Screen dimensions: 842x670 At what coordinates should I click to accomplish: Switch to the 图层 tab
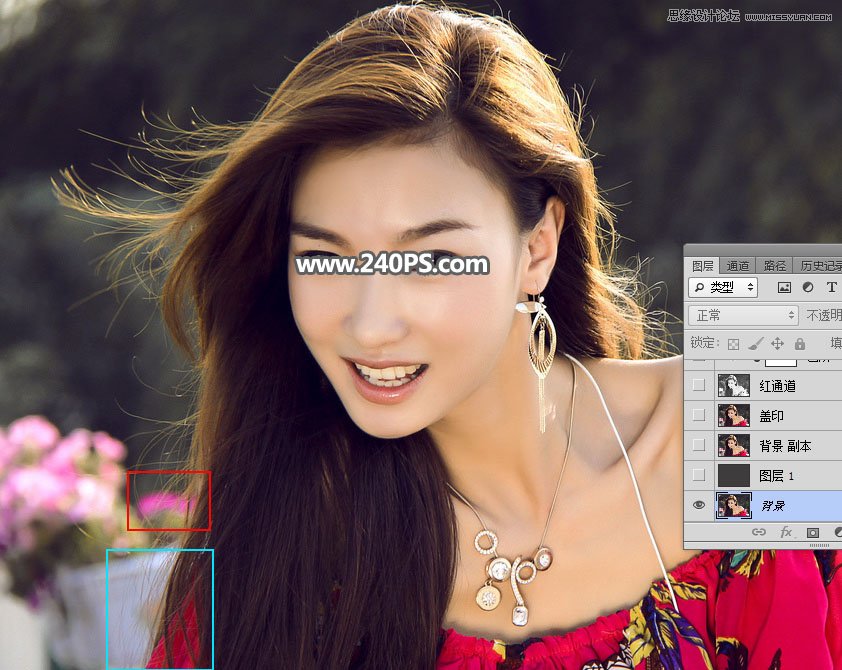click(702, 266)
